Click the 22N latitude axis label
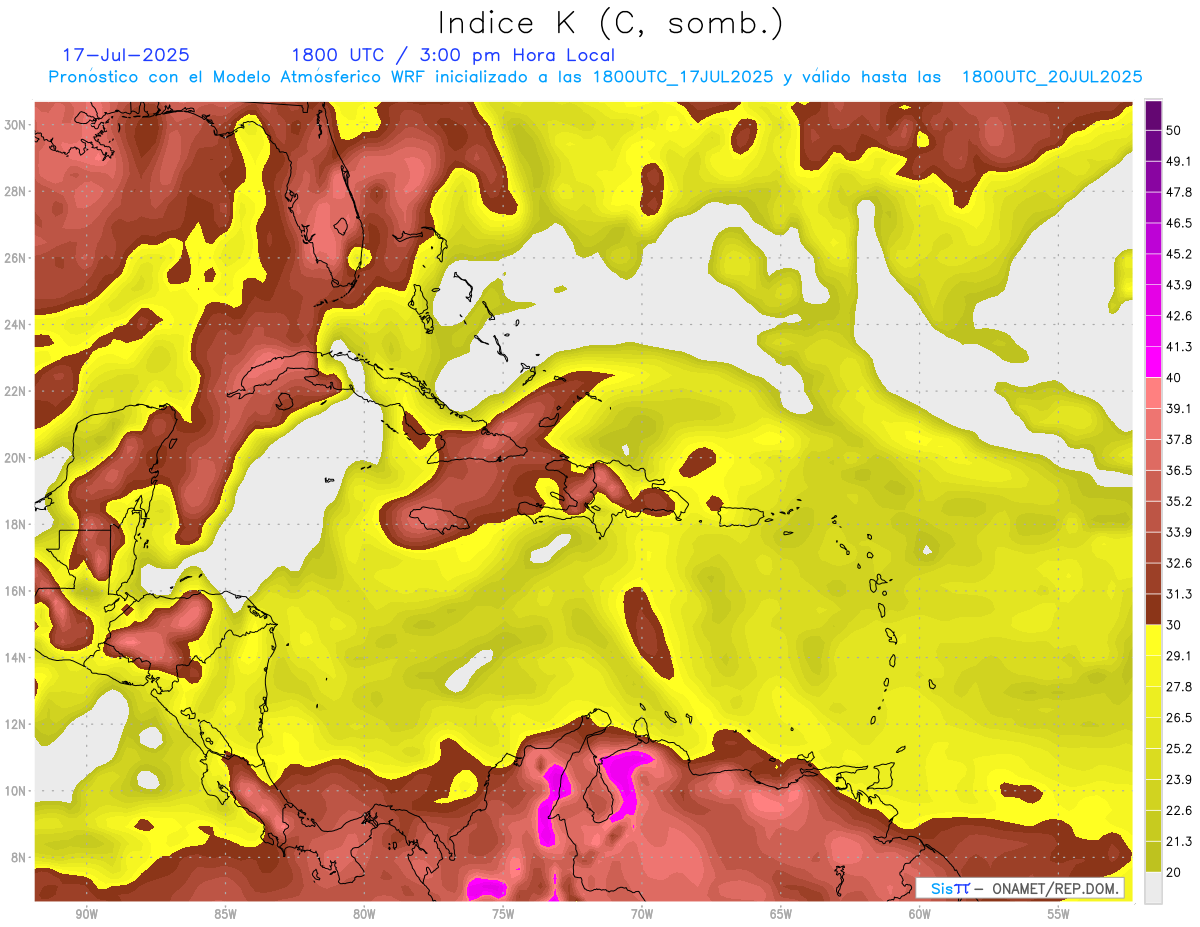The width and height of the screenshot is (1200, 927). click(17, 391)
